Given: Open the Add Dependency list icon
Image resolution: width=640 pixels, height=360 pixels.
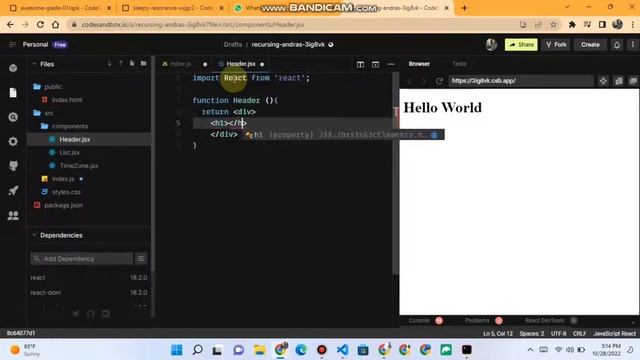Looking at the screenshot, I should point(141,259).
